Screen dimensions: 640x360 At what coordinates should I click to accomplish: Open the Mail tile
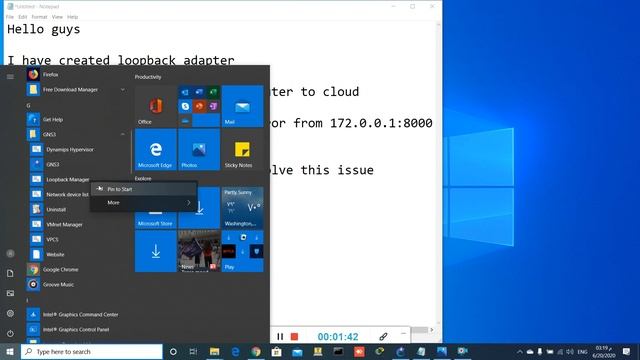pos(242,106)
